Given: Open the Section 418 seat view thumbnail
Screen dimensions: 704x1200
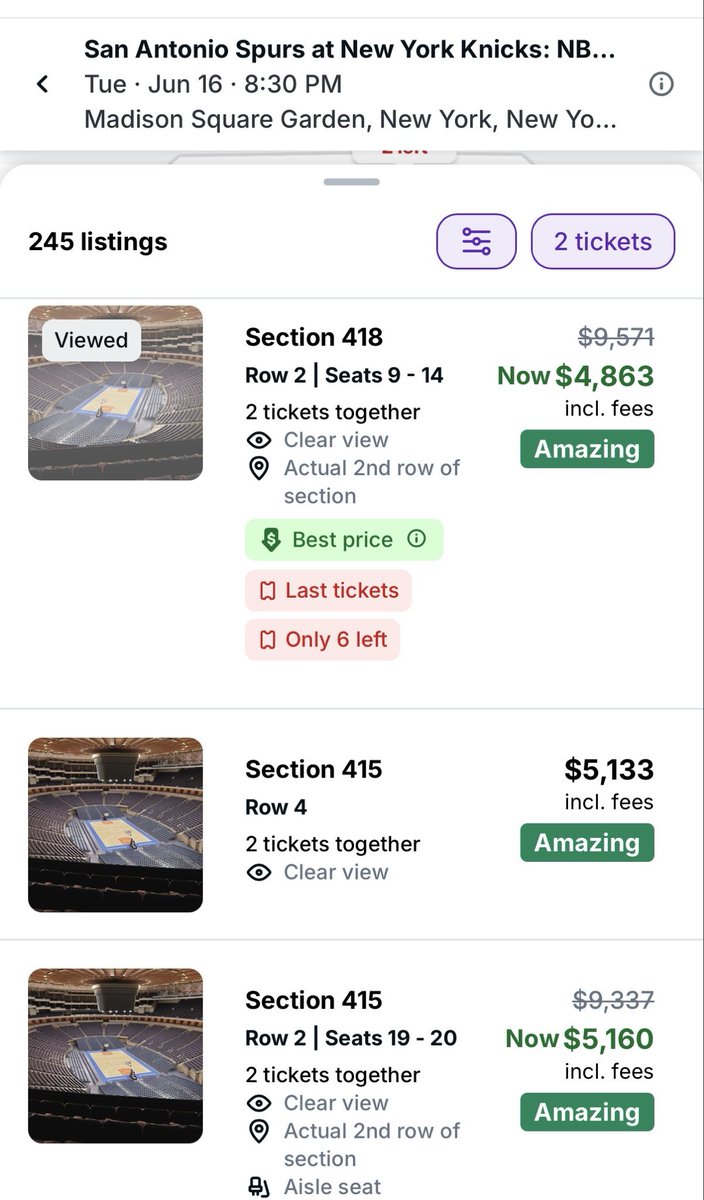Looking at the screenshot, I should point(115,393).
